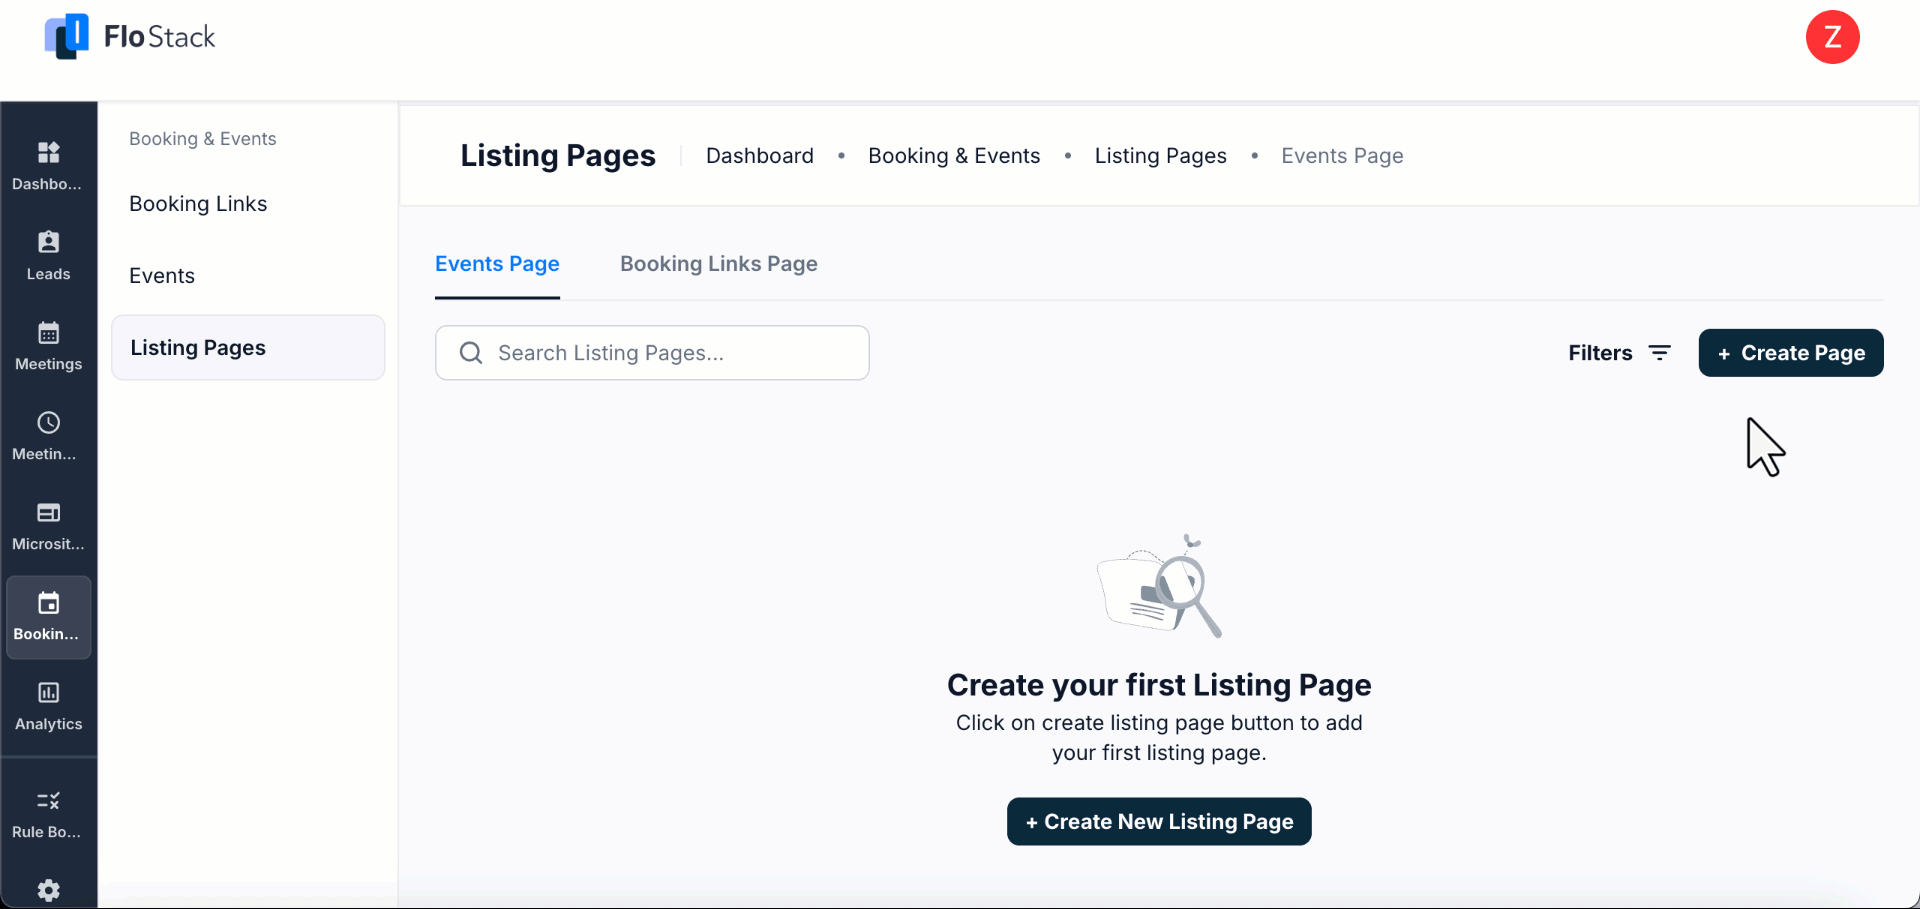1920x909 pixels.
Task: Expand the Booking & Events breadcrumb
Action: [x=953, y=155]
